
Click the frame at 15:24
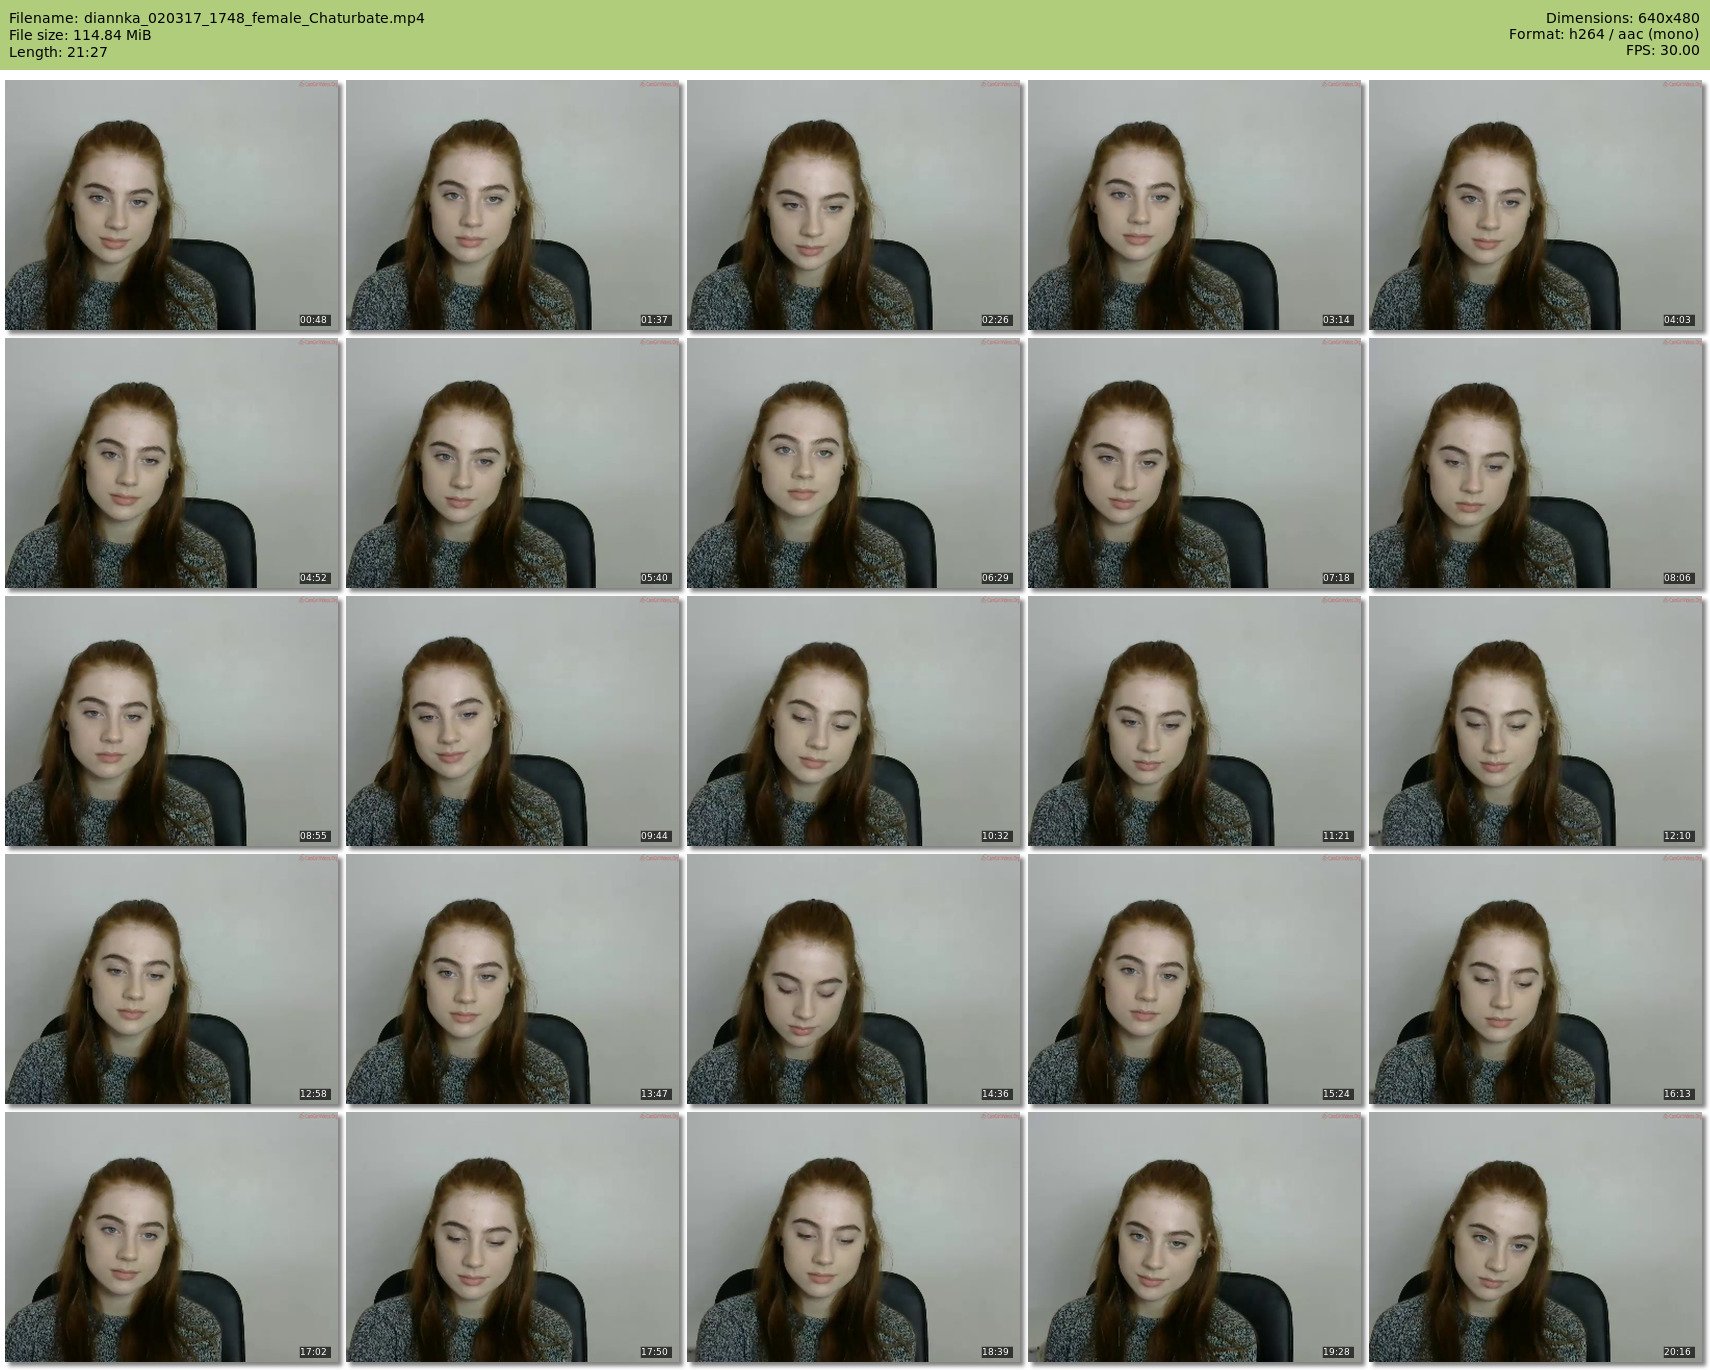pyautogui.click(x=1195, y=979)
